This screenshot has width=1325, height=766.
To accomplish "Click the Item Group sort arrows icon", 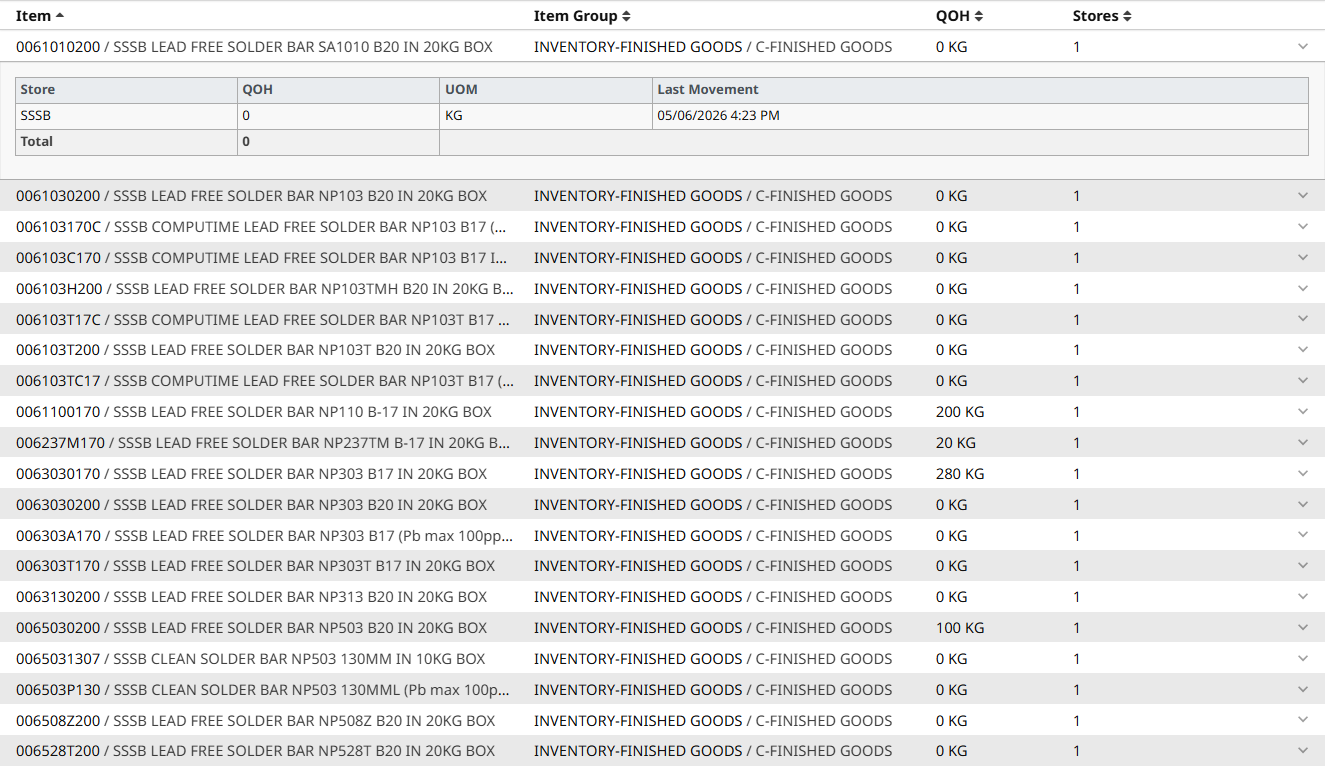I will click(x=626, y=16).
